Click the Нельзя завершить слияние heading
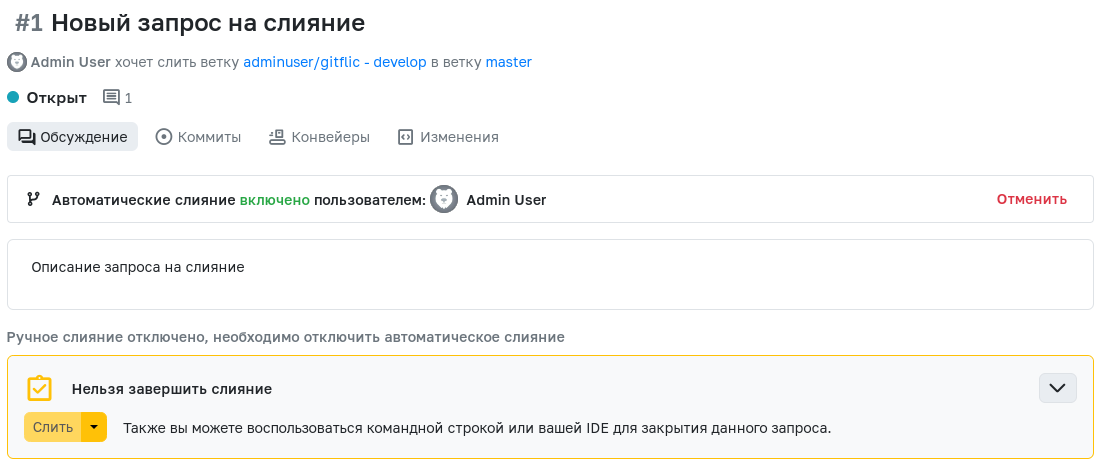 (x=172, y=389)
